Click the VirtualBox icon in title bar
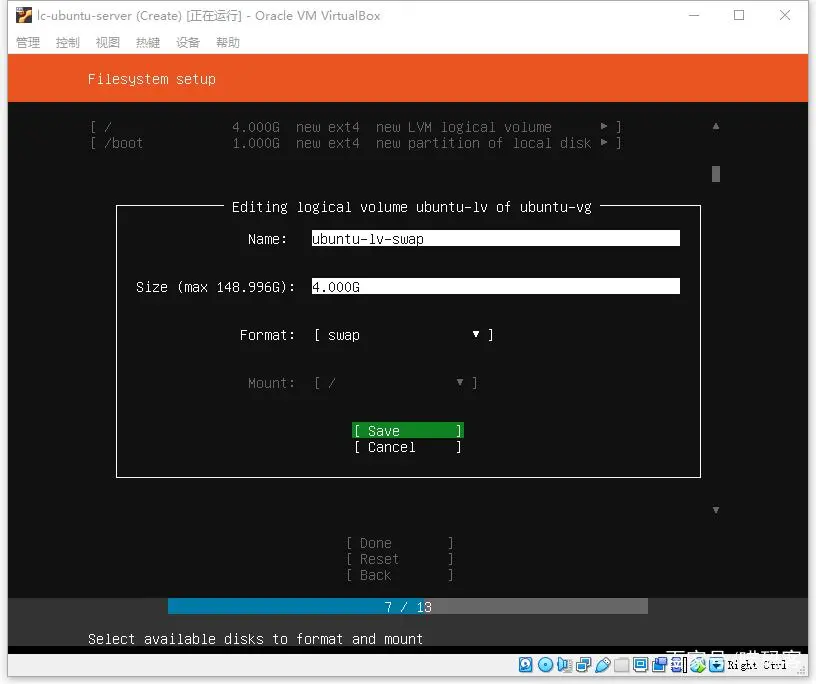 [x=23, y=16]
